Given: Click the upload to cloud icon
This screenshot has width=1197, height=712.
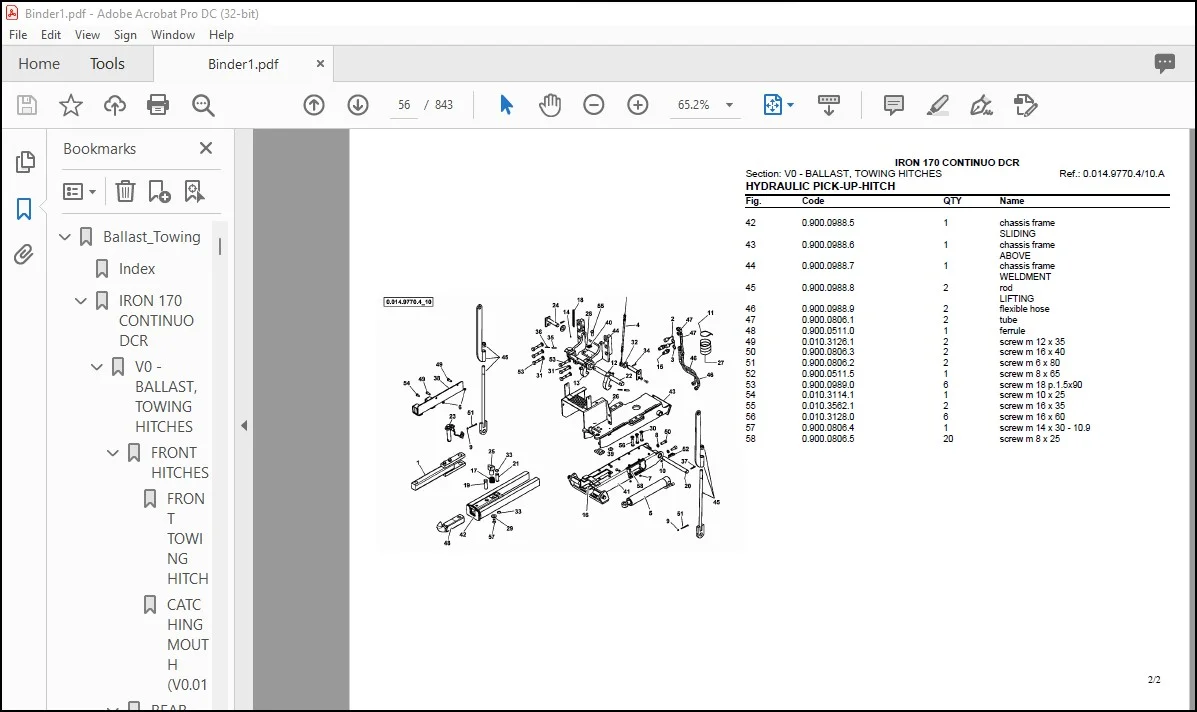Looking at the screenshot, I should 115,105.
